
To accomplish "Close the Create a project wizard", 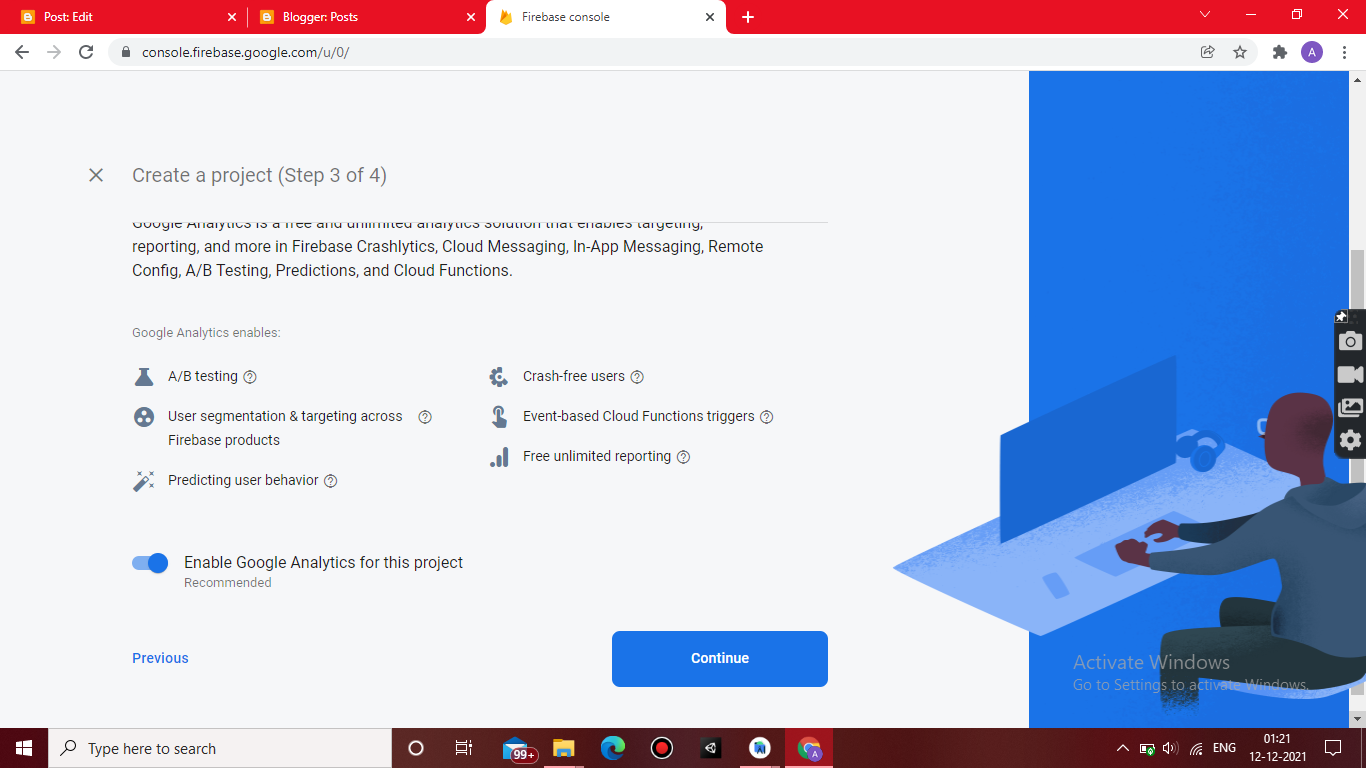I will pyautogui.click(x=96, y=175).
